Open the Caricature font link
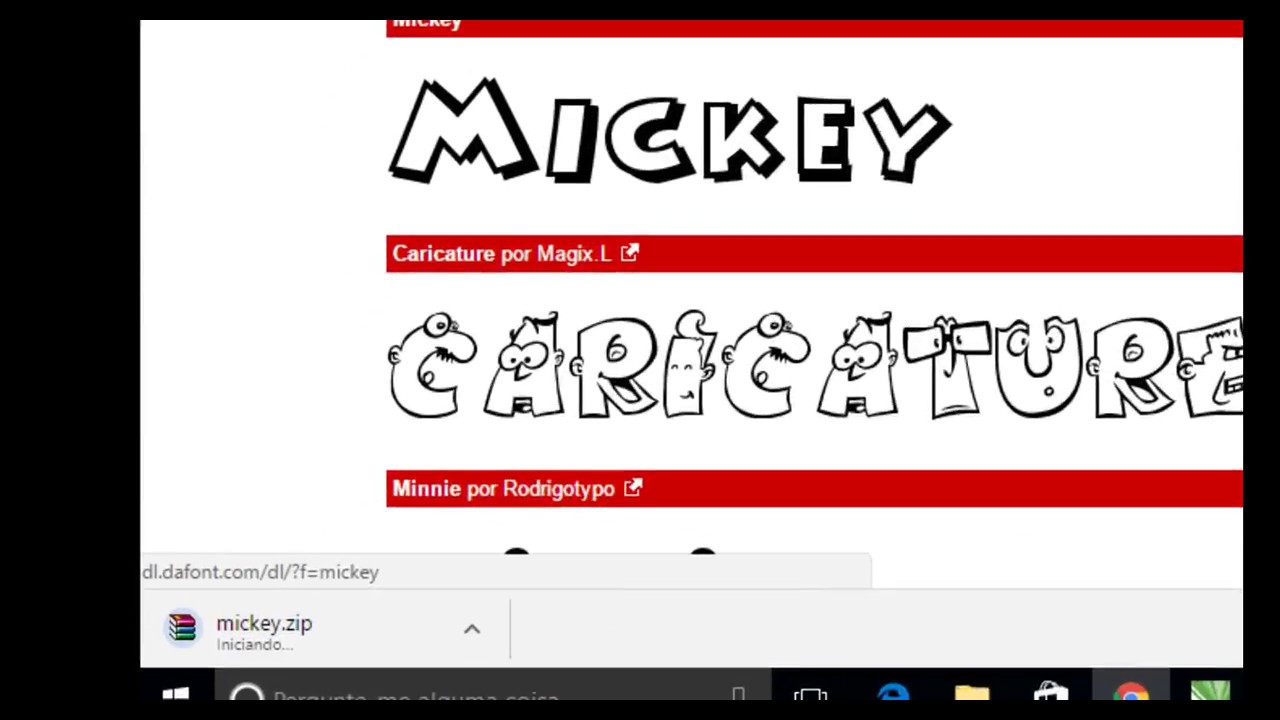Viewport: 1280px width, 720px height. point(444,254)
